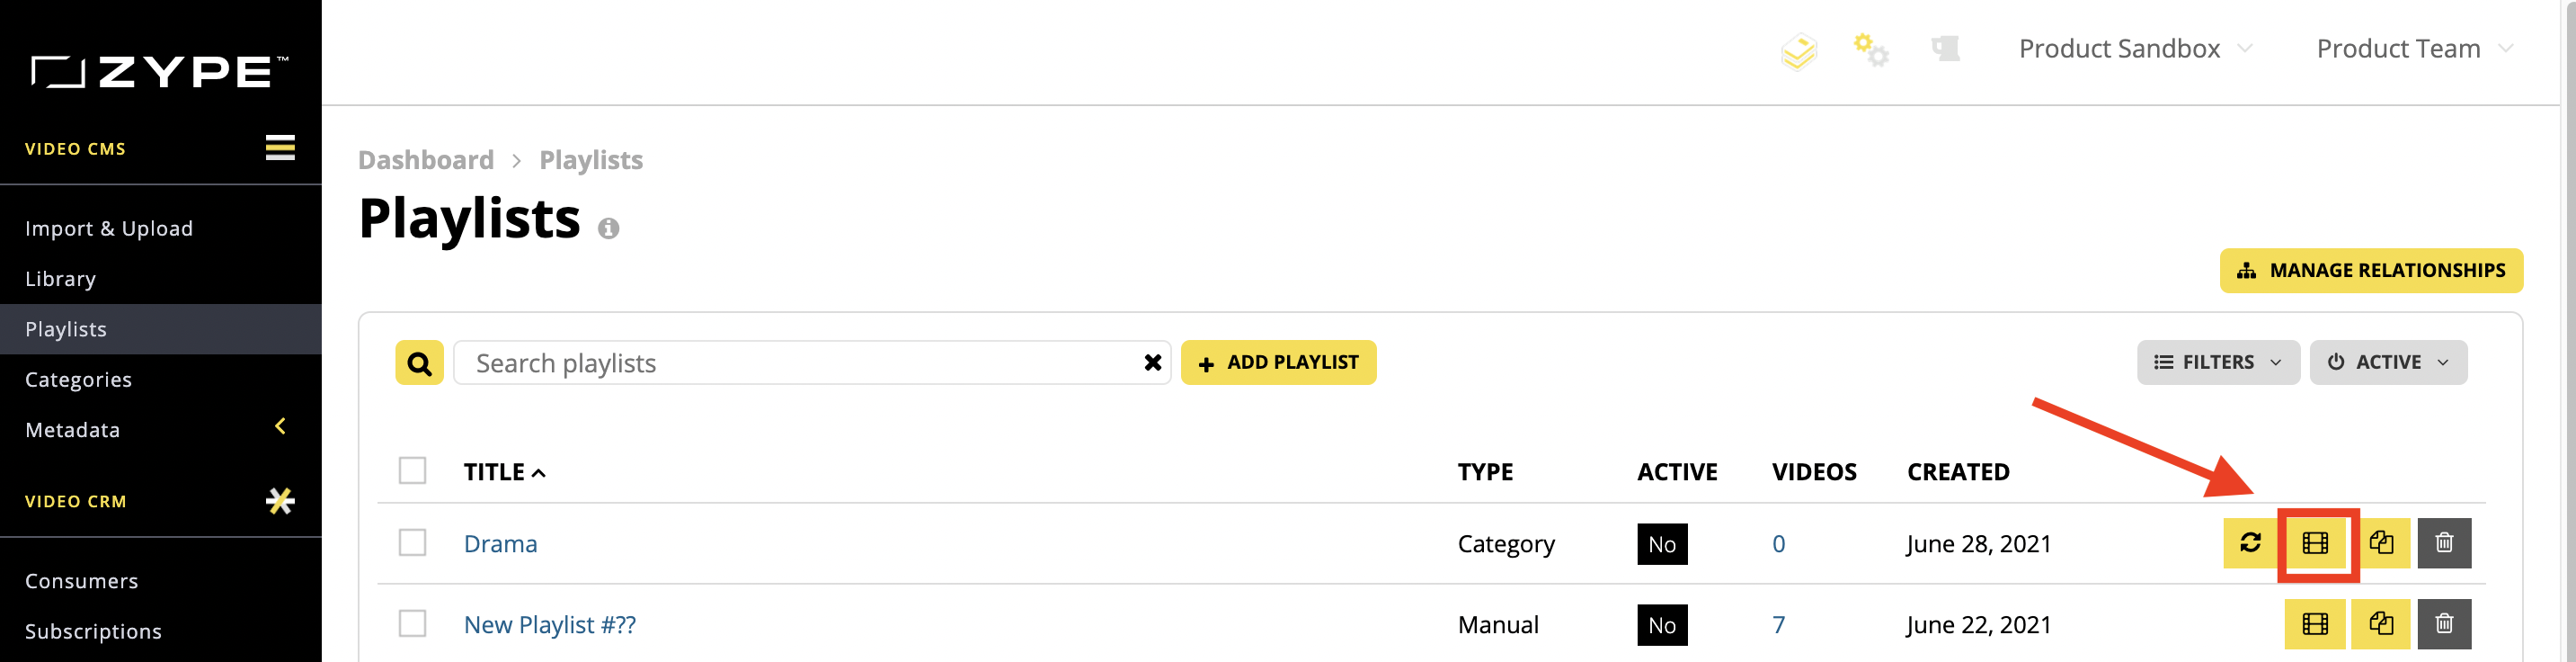Open the Drama playlist link
Screen dimensions: 2576x662
(x=500, y=544)
